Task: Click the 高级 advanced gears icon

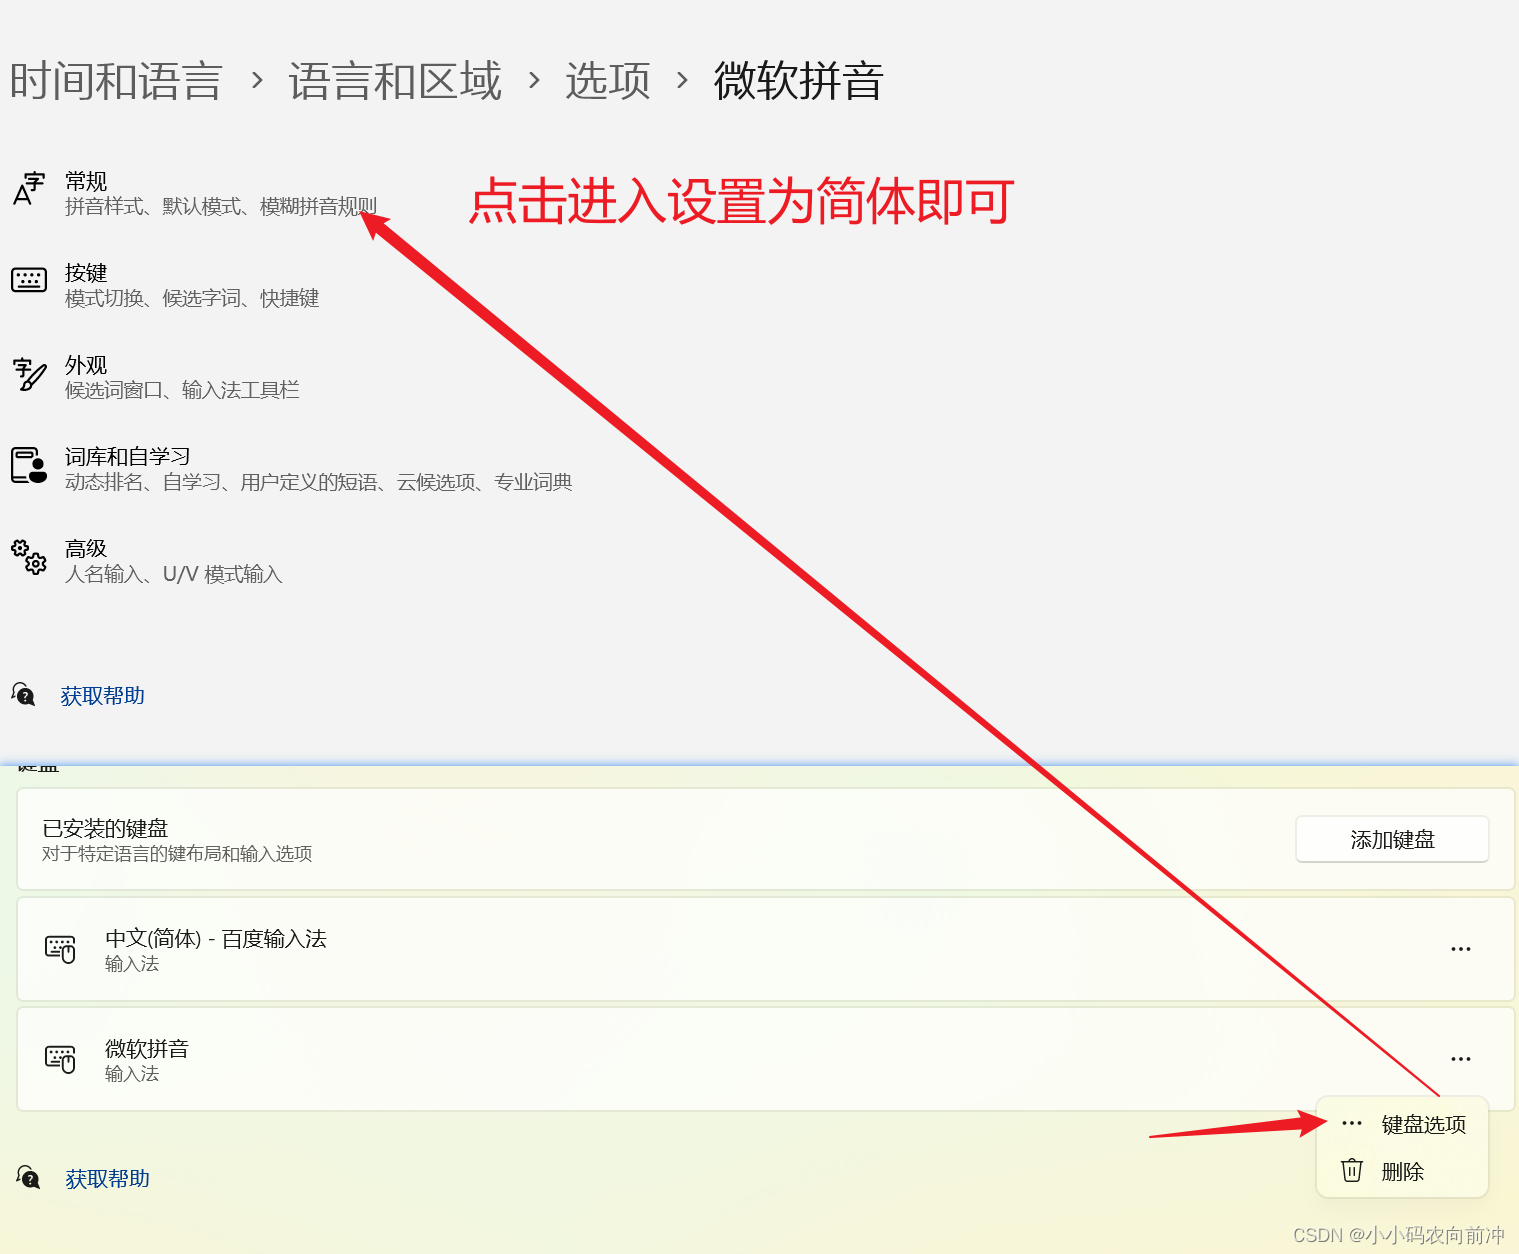Action: point(28,557)
